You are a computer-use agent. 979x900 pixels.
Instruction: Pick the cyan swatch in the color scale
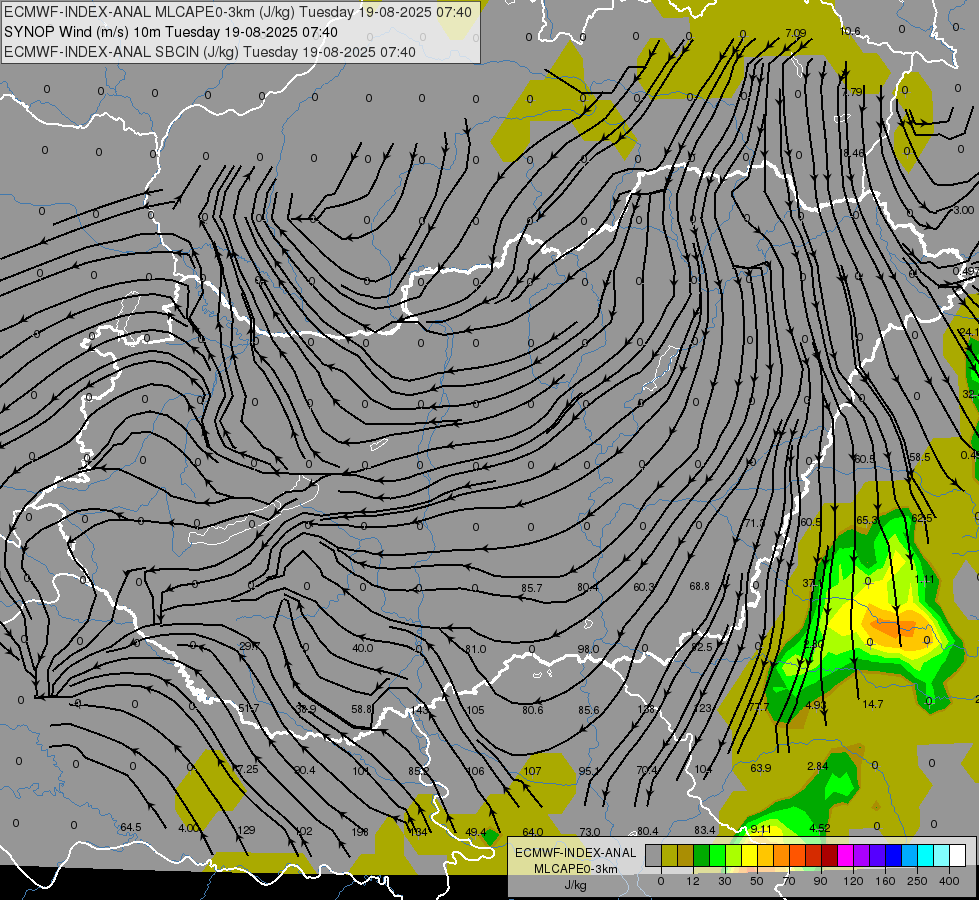pos(926,855)
